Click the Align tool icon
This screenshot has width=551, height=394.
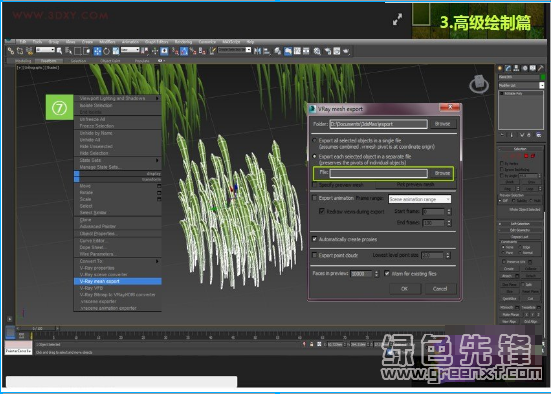(267, 51)
